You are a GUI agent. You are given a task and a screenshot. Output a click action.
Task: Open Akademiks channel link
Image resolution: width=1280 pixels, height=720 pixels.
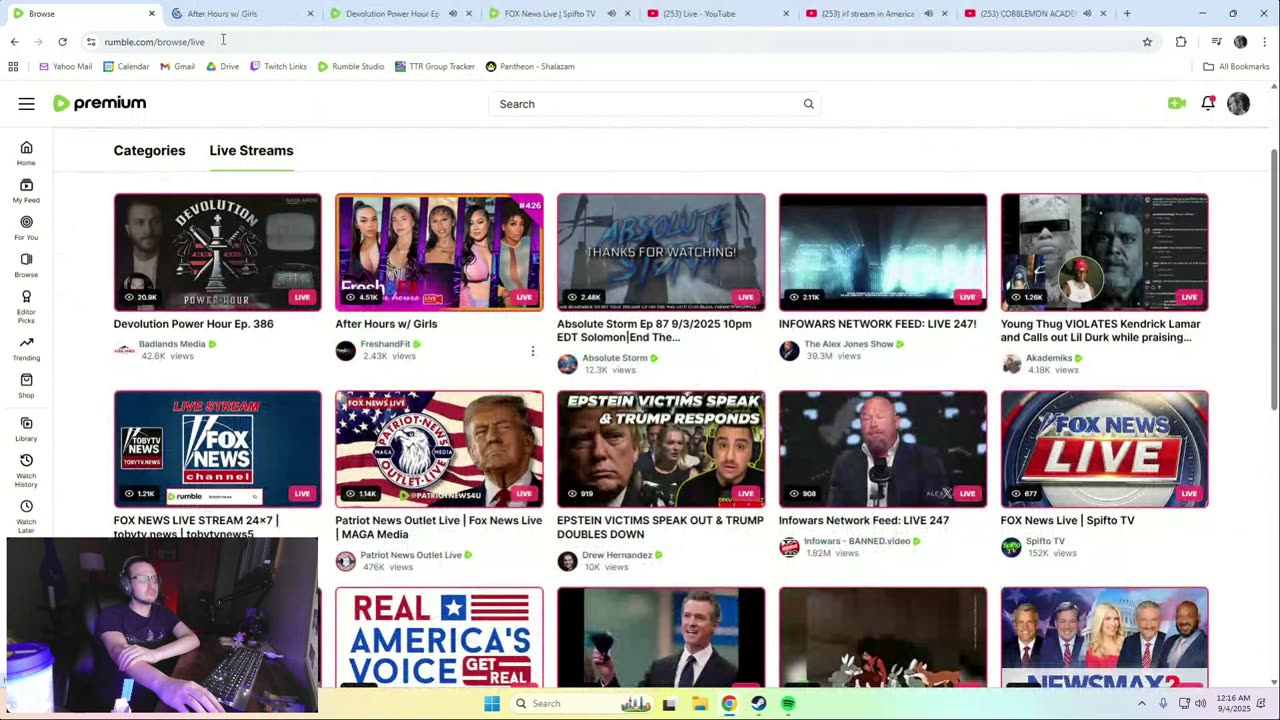click(1048, 358)
